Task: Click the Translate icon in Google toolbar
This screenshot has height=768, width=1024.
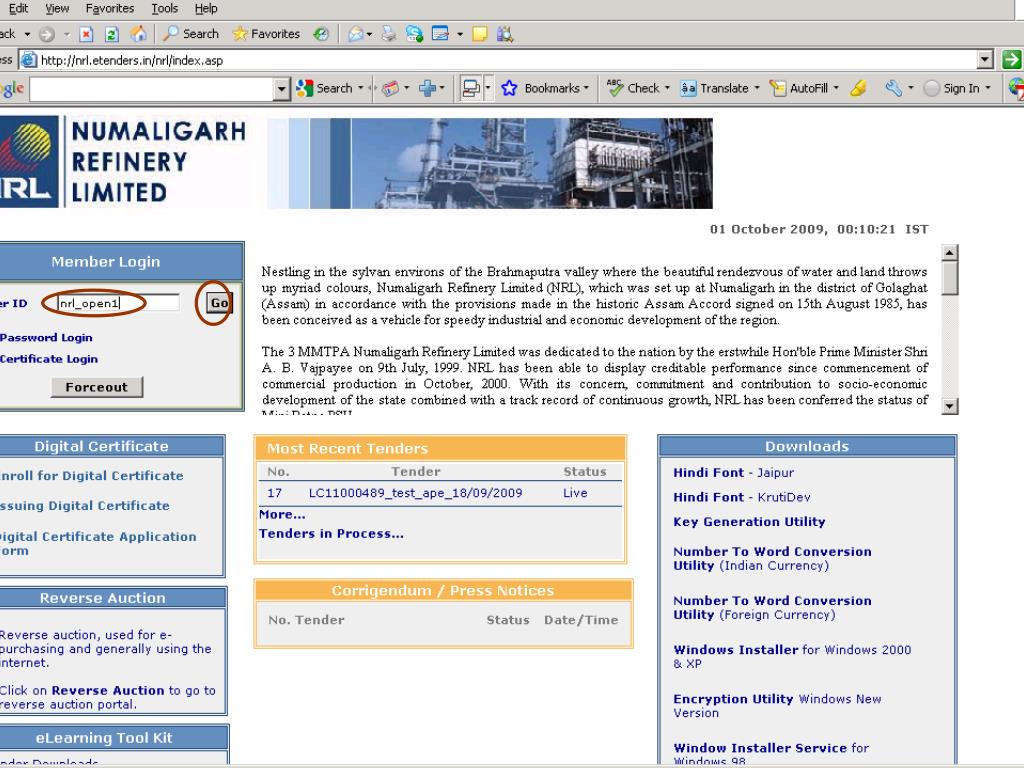Action: (x=688, y=88)
